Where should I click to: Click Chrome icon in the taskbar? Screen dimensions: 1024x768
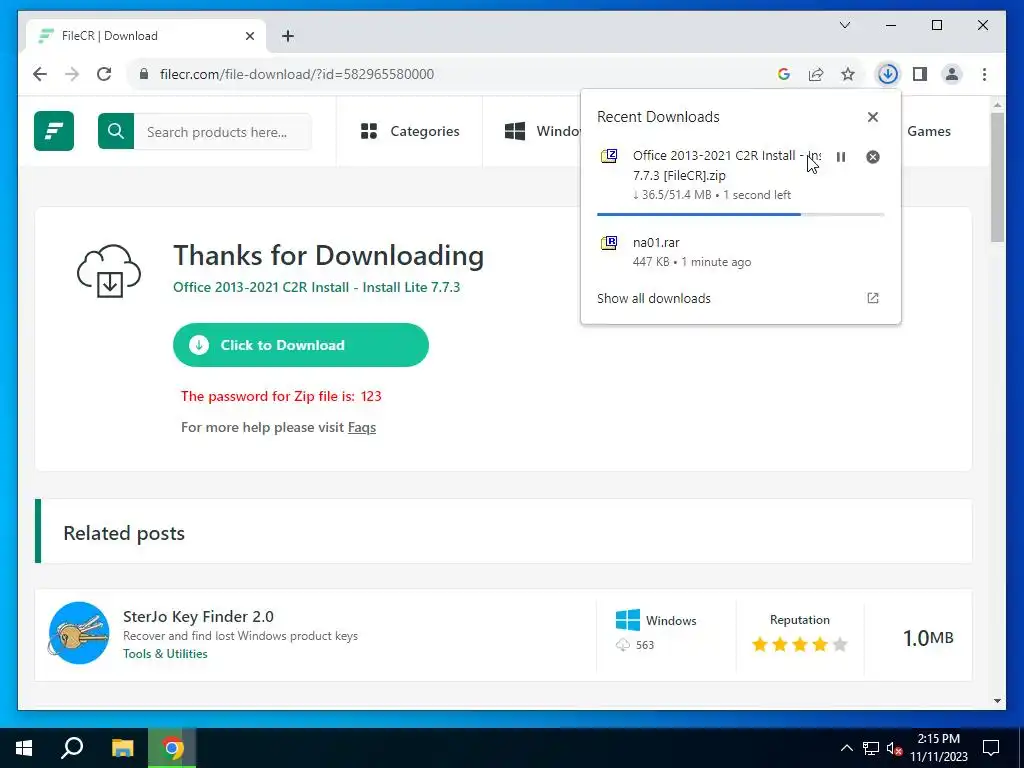(x=172, y=748)
